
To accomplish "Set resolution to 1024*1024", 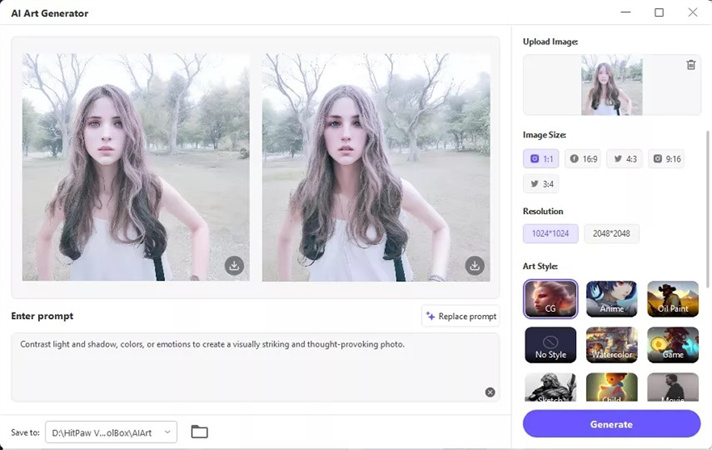I will tap(550, 233).
